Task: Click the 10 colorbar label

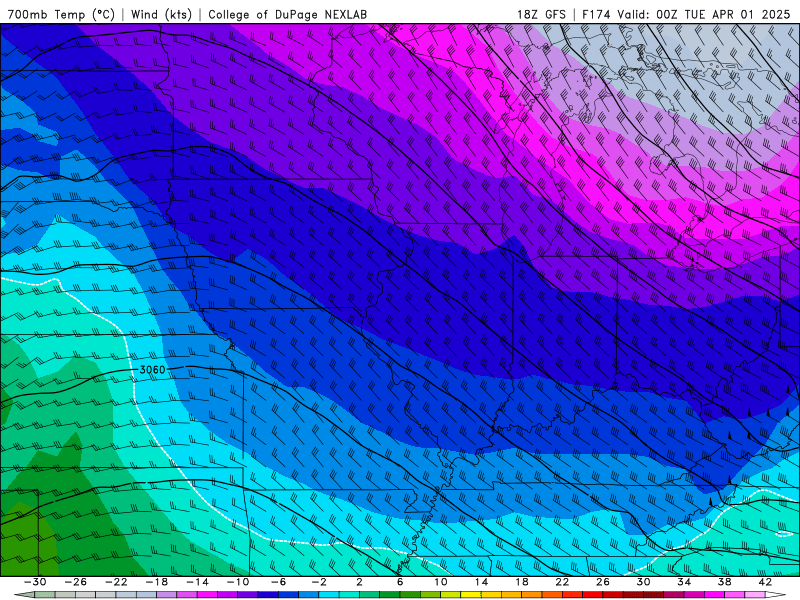Action: pyautogui.click(x=441, y=582)
